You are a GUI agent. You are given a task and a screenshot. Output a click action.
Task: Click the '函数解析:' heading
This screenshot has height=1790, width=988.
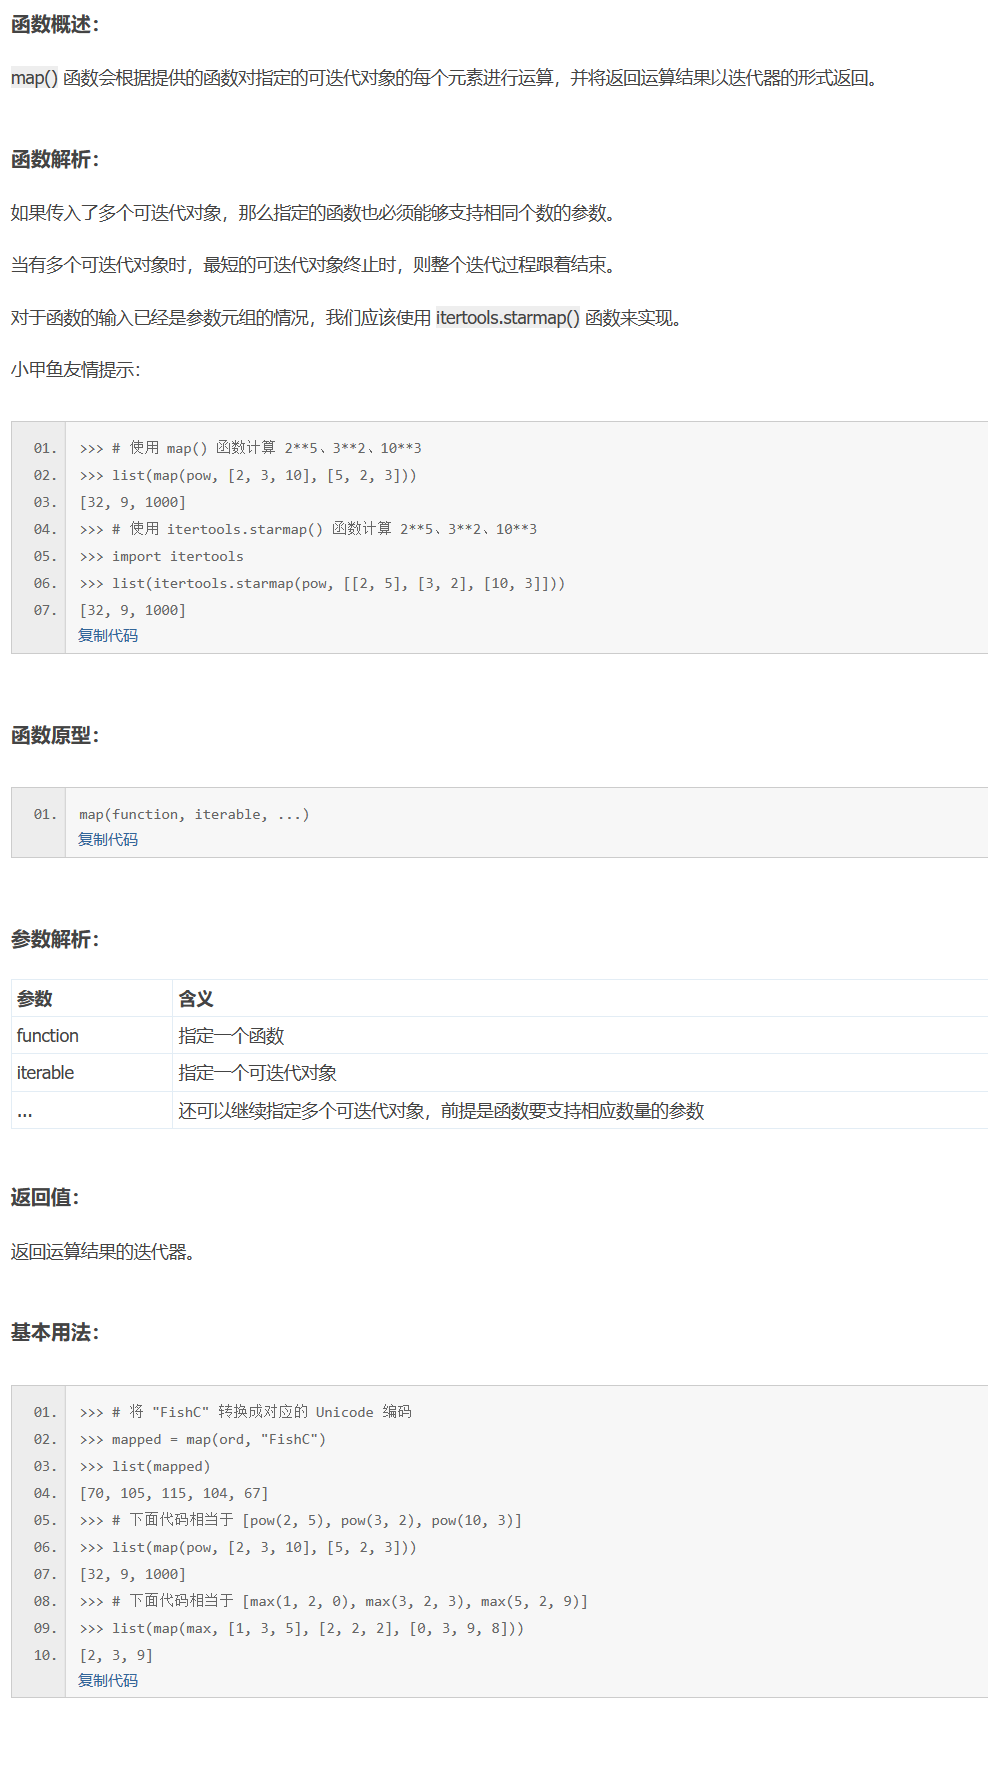(x=55, y=160)
